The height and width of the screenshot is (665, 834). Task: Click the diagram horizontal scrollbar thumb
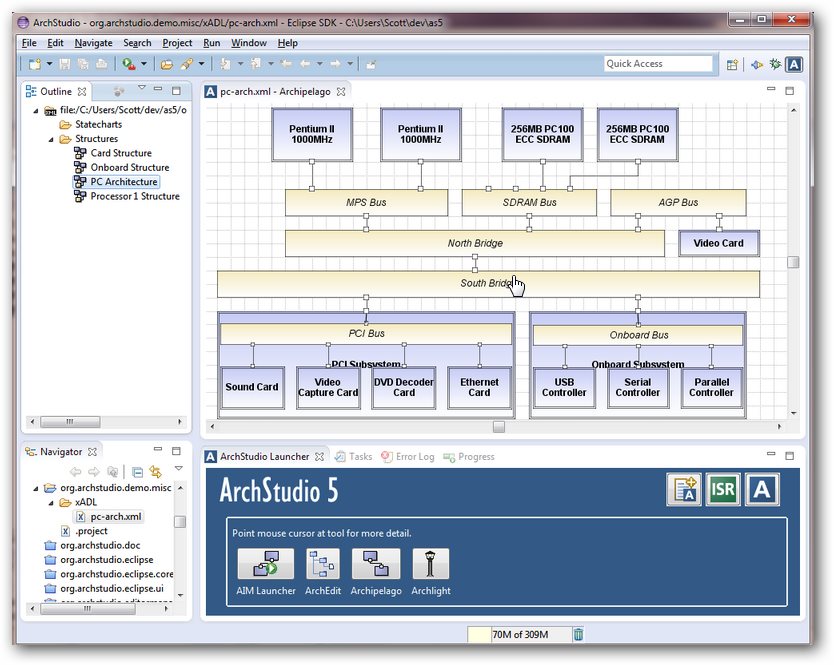[498, 427]
